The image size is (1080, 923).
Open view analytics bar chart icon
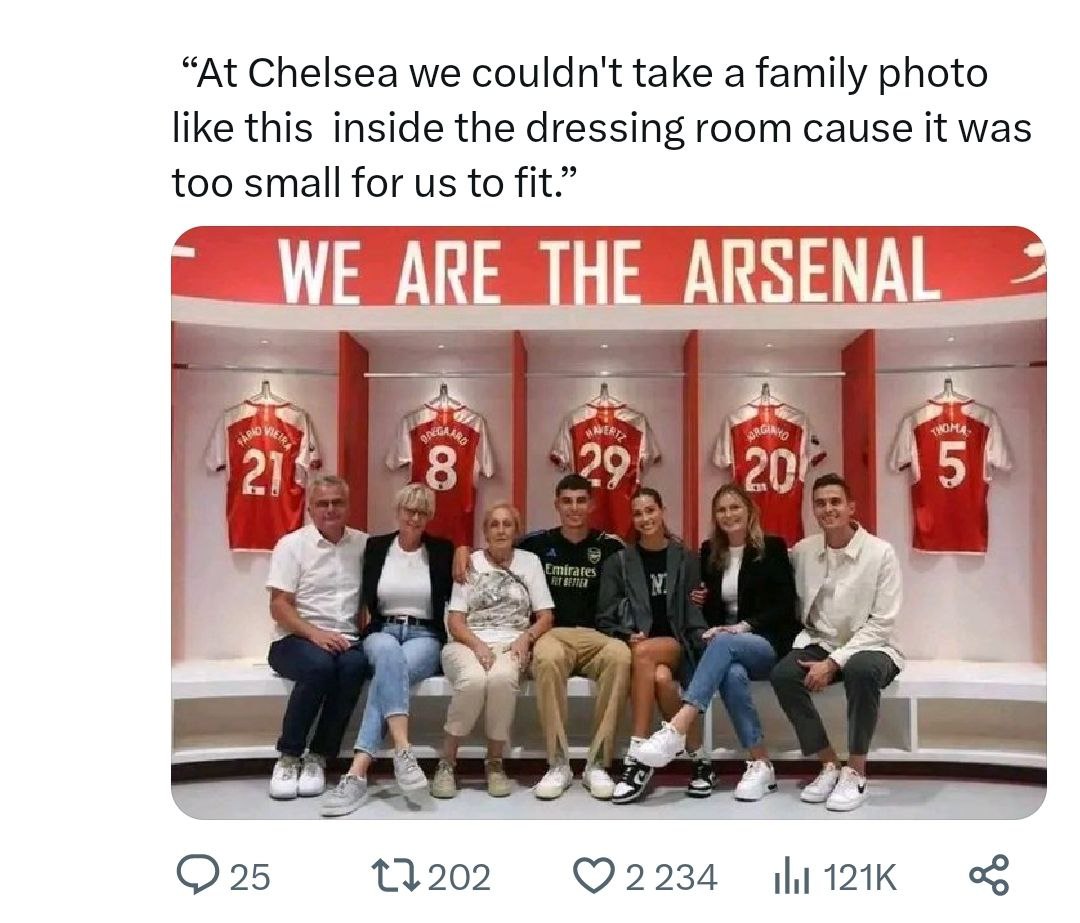click(789, 877)
